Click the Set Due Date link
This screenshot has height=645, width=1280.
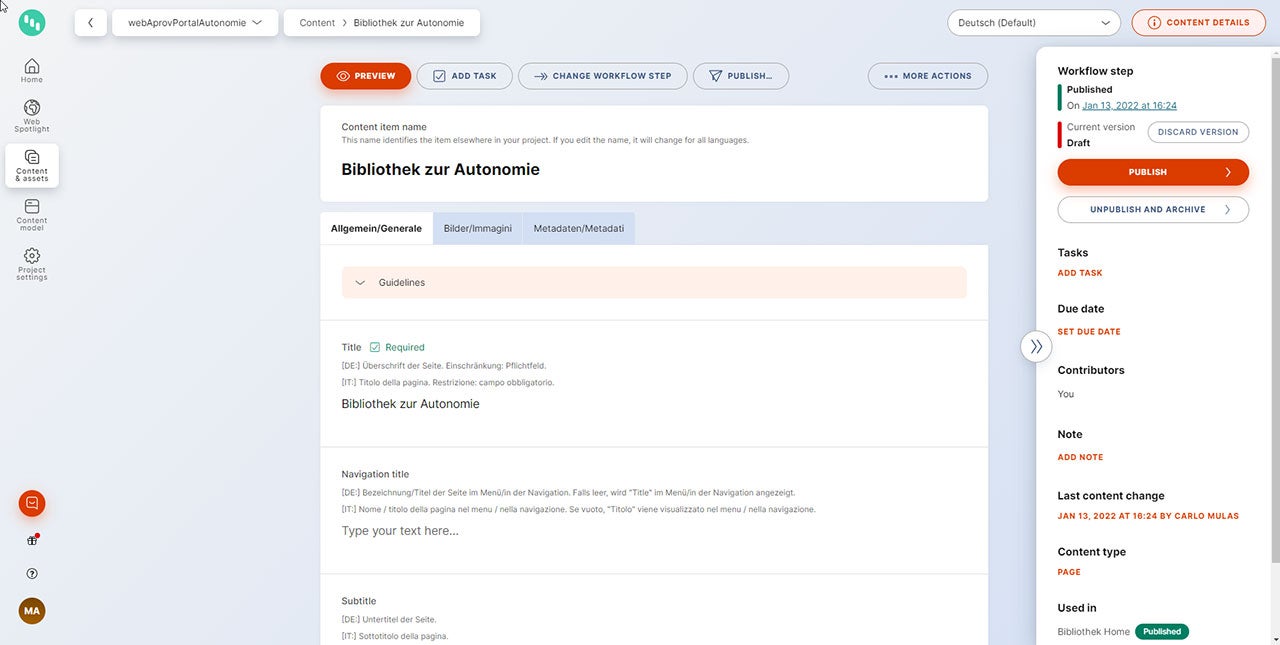1089,332
